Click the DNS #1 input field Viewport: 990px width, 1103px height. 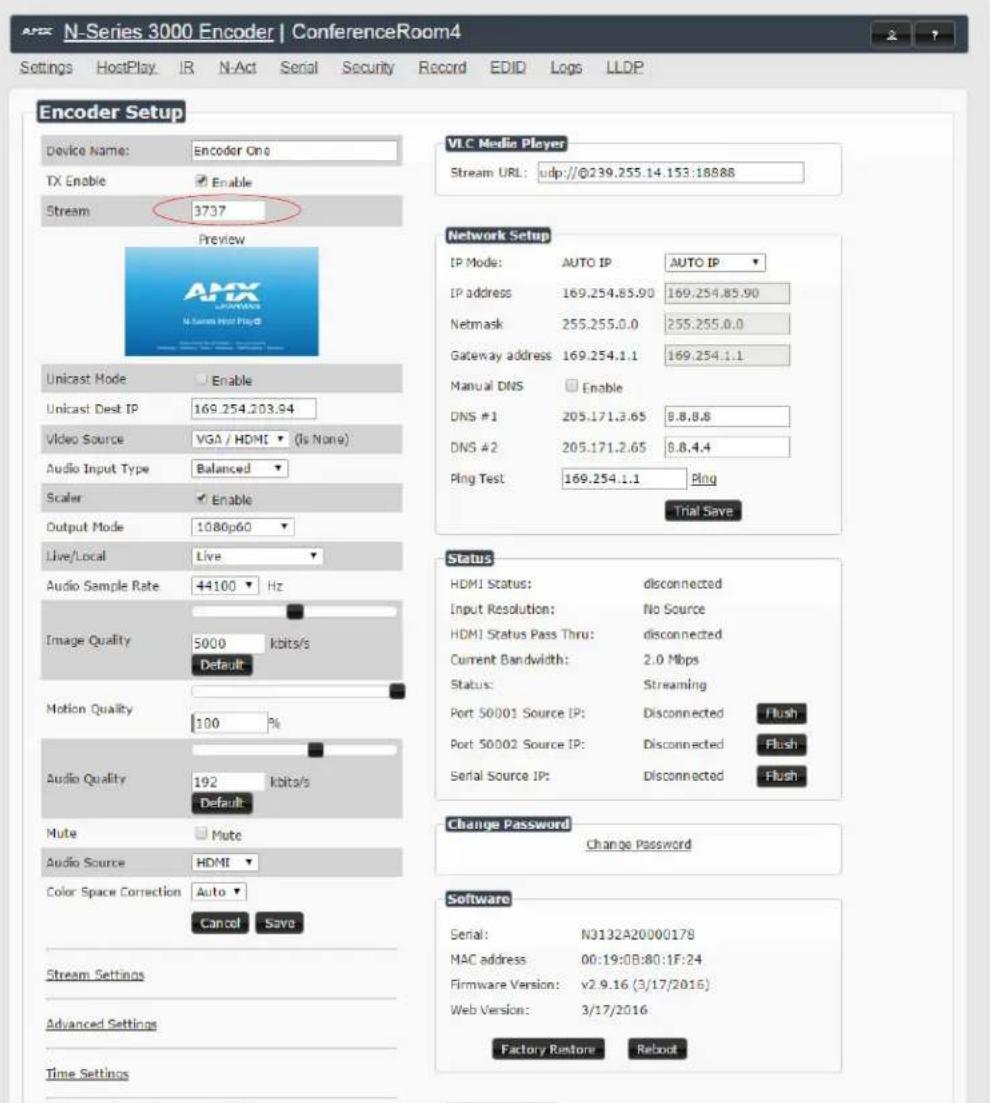click(x=727, y=416)
